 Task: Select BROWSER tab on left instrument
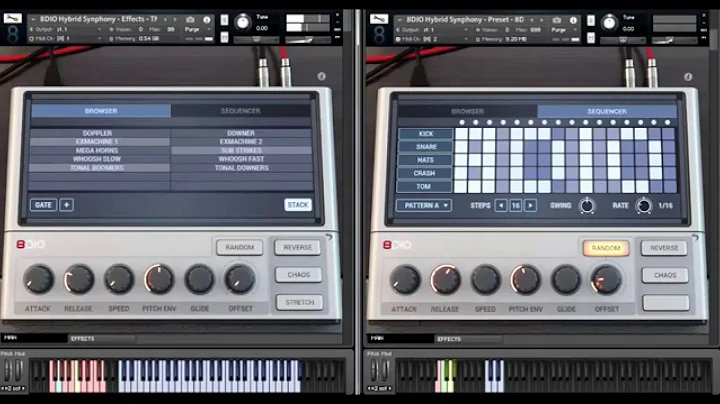click(101, 111)
